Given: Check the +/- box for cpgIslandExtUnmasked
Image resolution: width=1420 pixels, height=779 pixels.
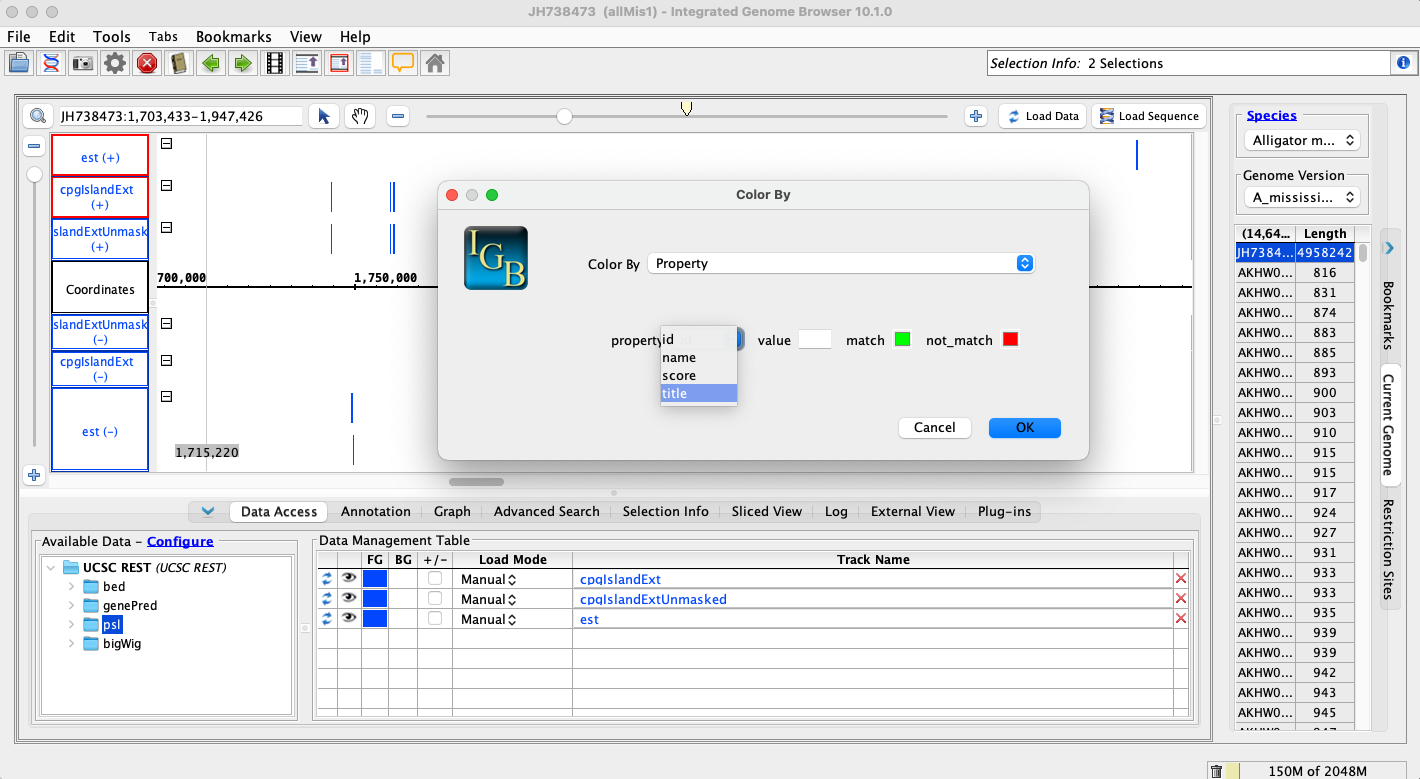Looking at the screenshot, I should pyautogui.click(x=435, y=599).
